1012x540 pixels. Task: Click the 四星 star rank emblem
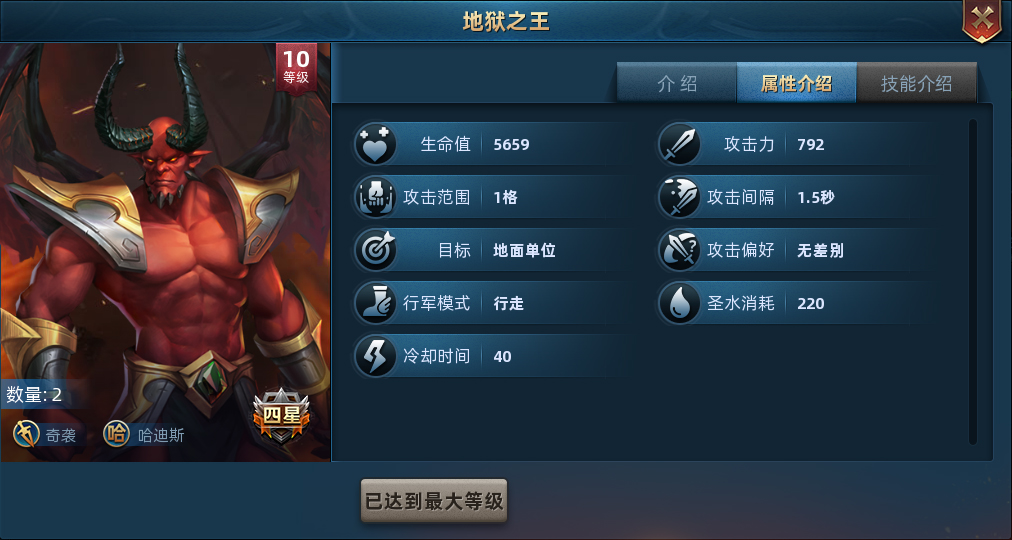point(281,415)
